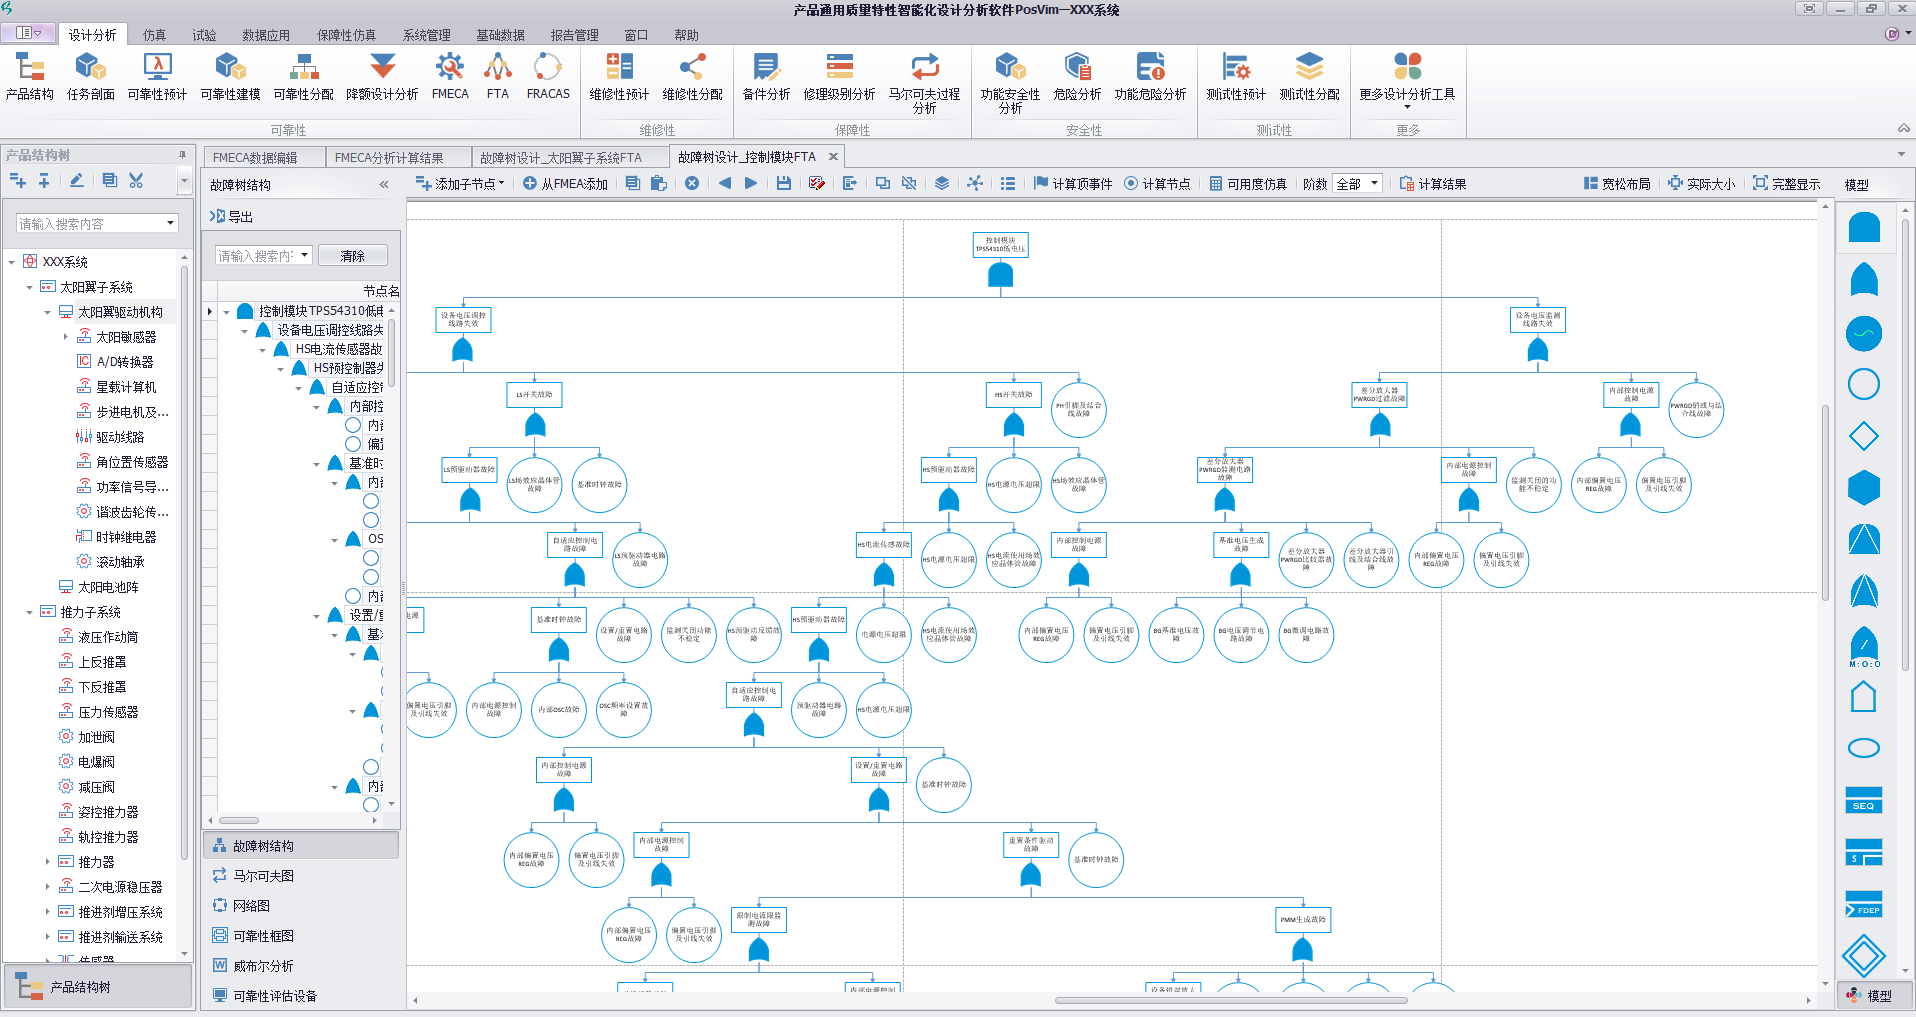Collapse the 太阳翼子系统 tree node
This screenshot has width=1916, height=1017.
click(29, 288)
